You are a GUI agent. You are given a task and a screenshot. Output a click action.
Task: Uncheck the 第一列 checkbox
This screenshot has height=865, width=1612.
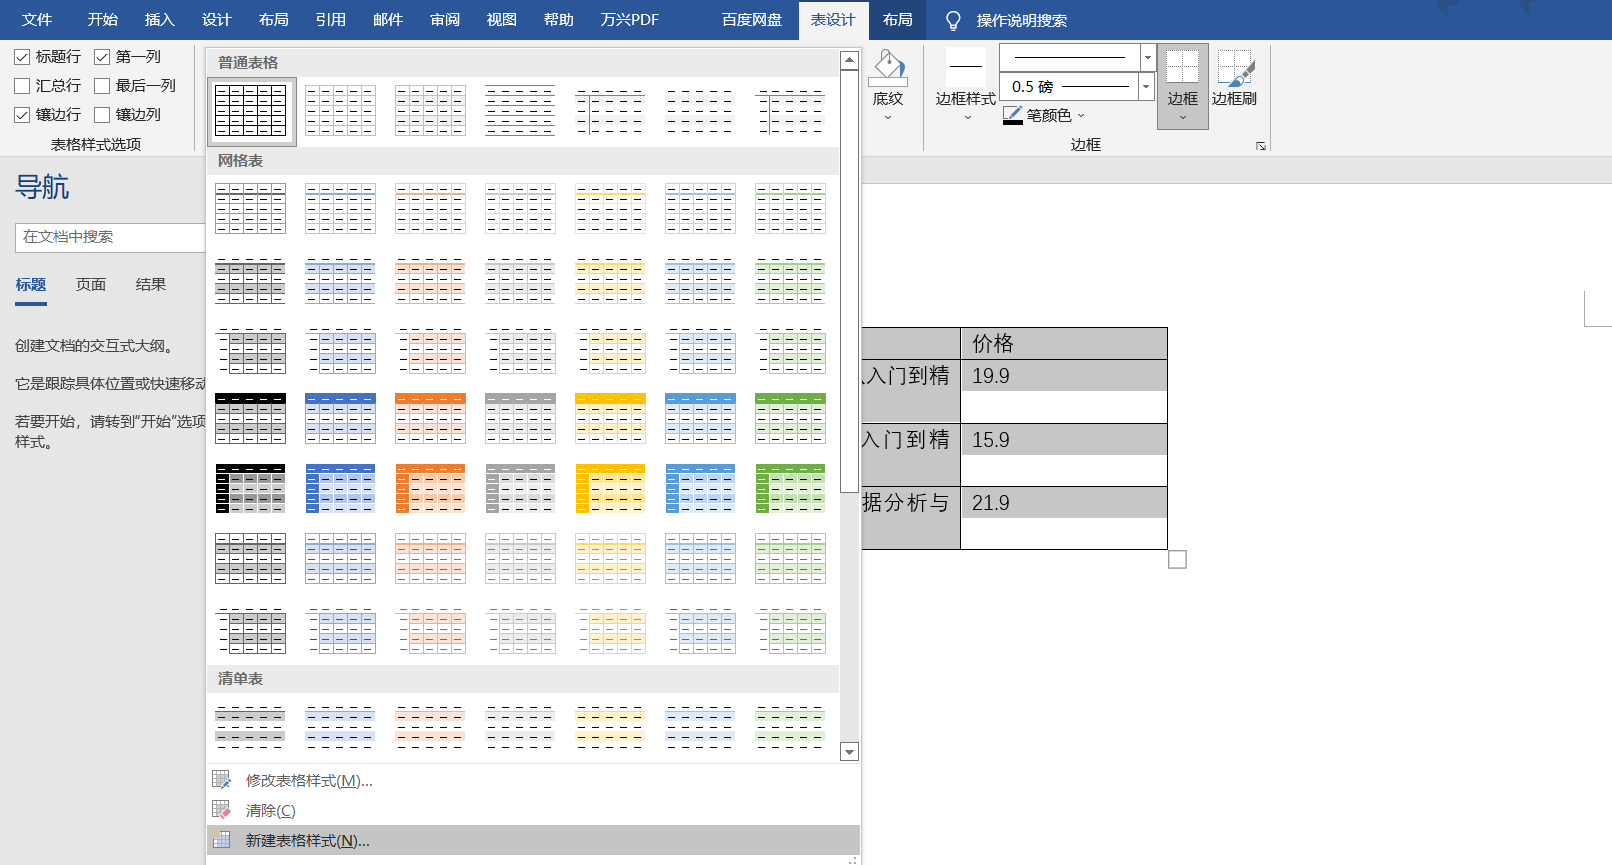click(102, 57)
